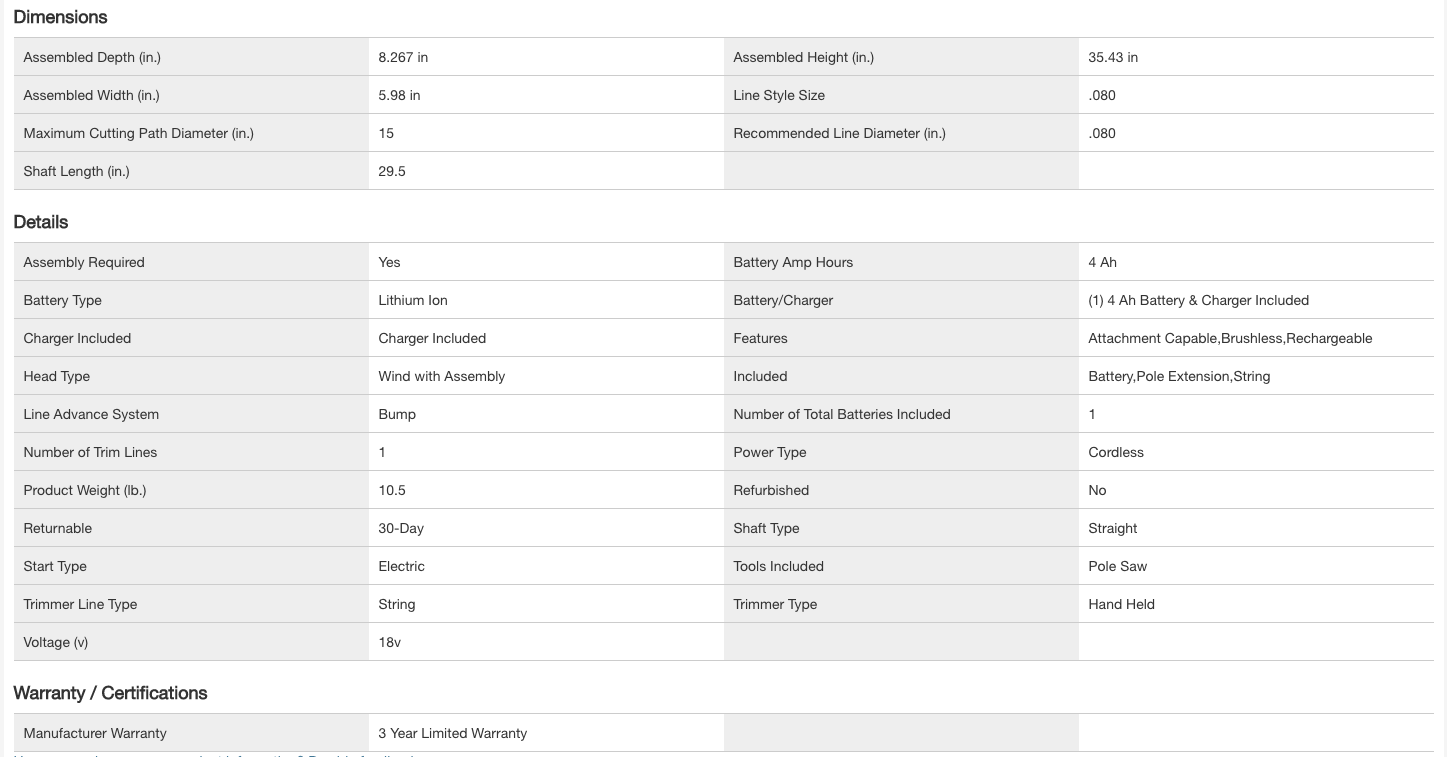Click the Recommended Line Diameter (in.) label
This screenshot has width=1447, height=757.
tap(839, 134)
